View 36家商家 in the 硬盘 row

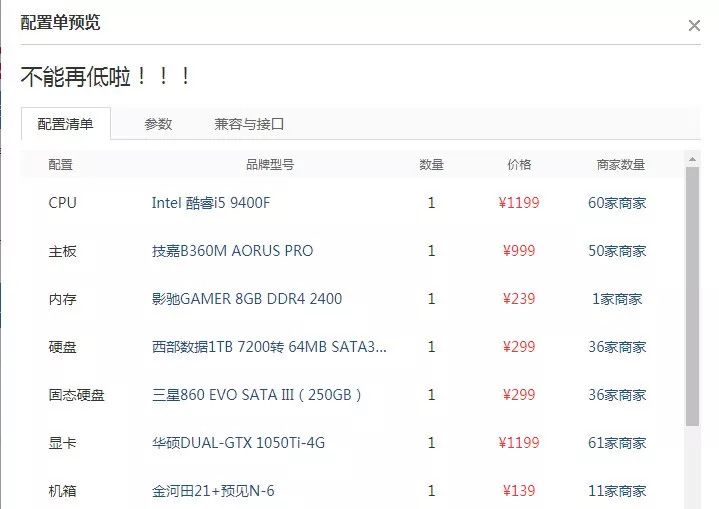click(617, 347)
